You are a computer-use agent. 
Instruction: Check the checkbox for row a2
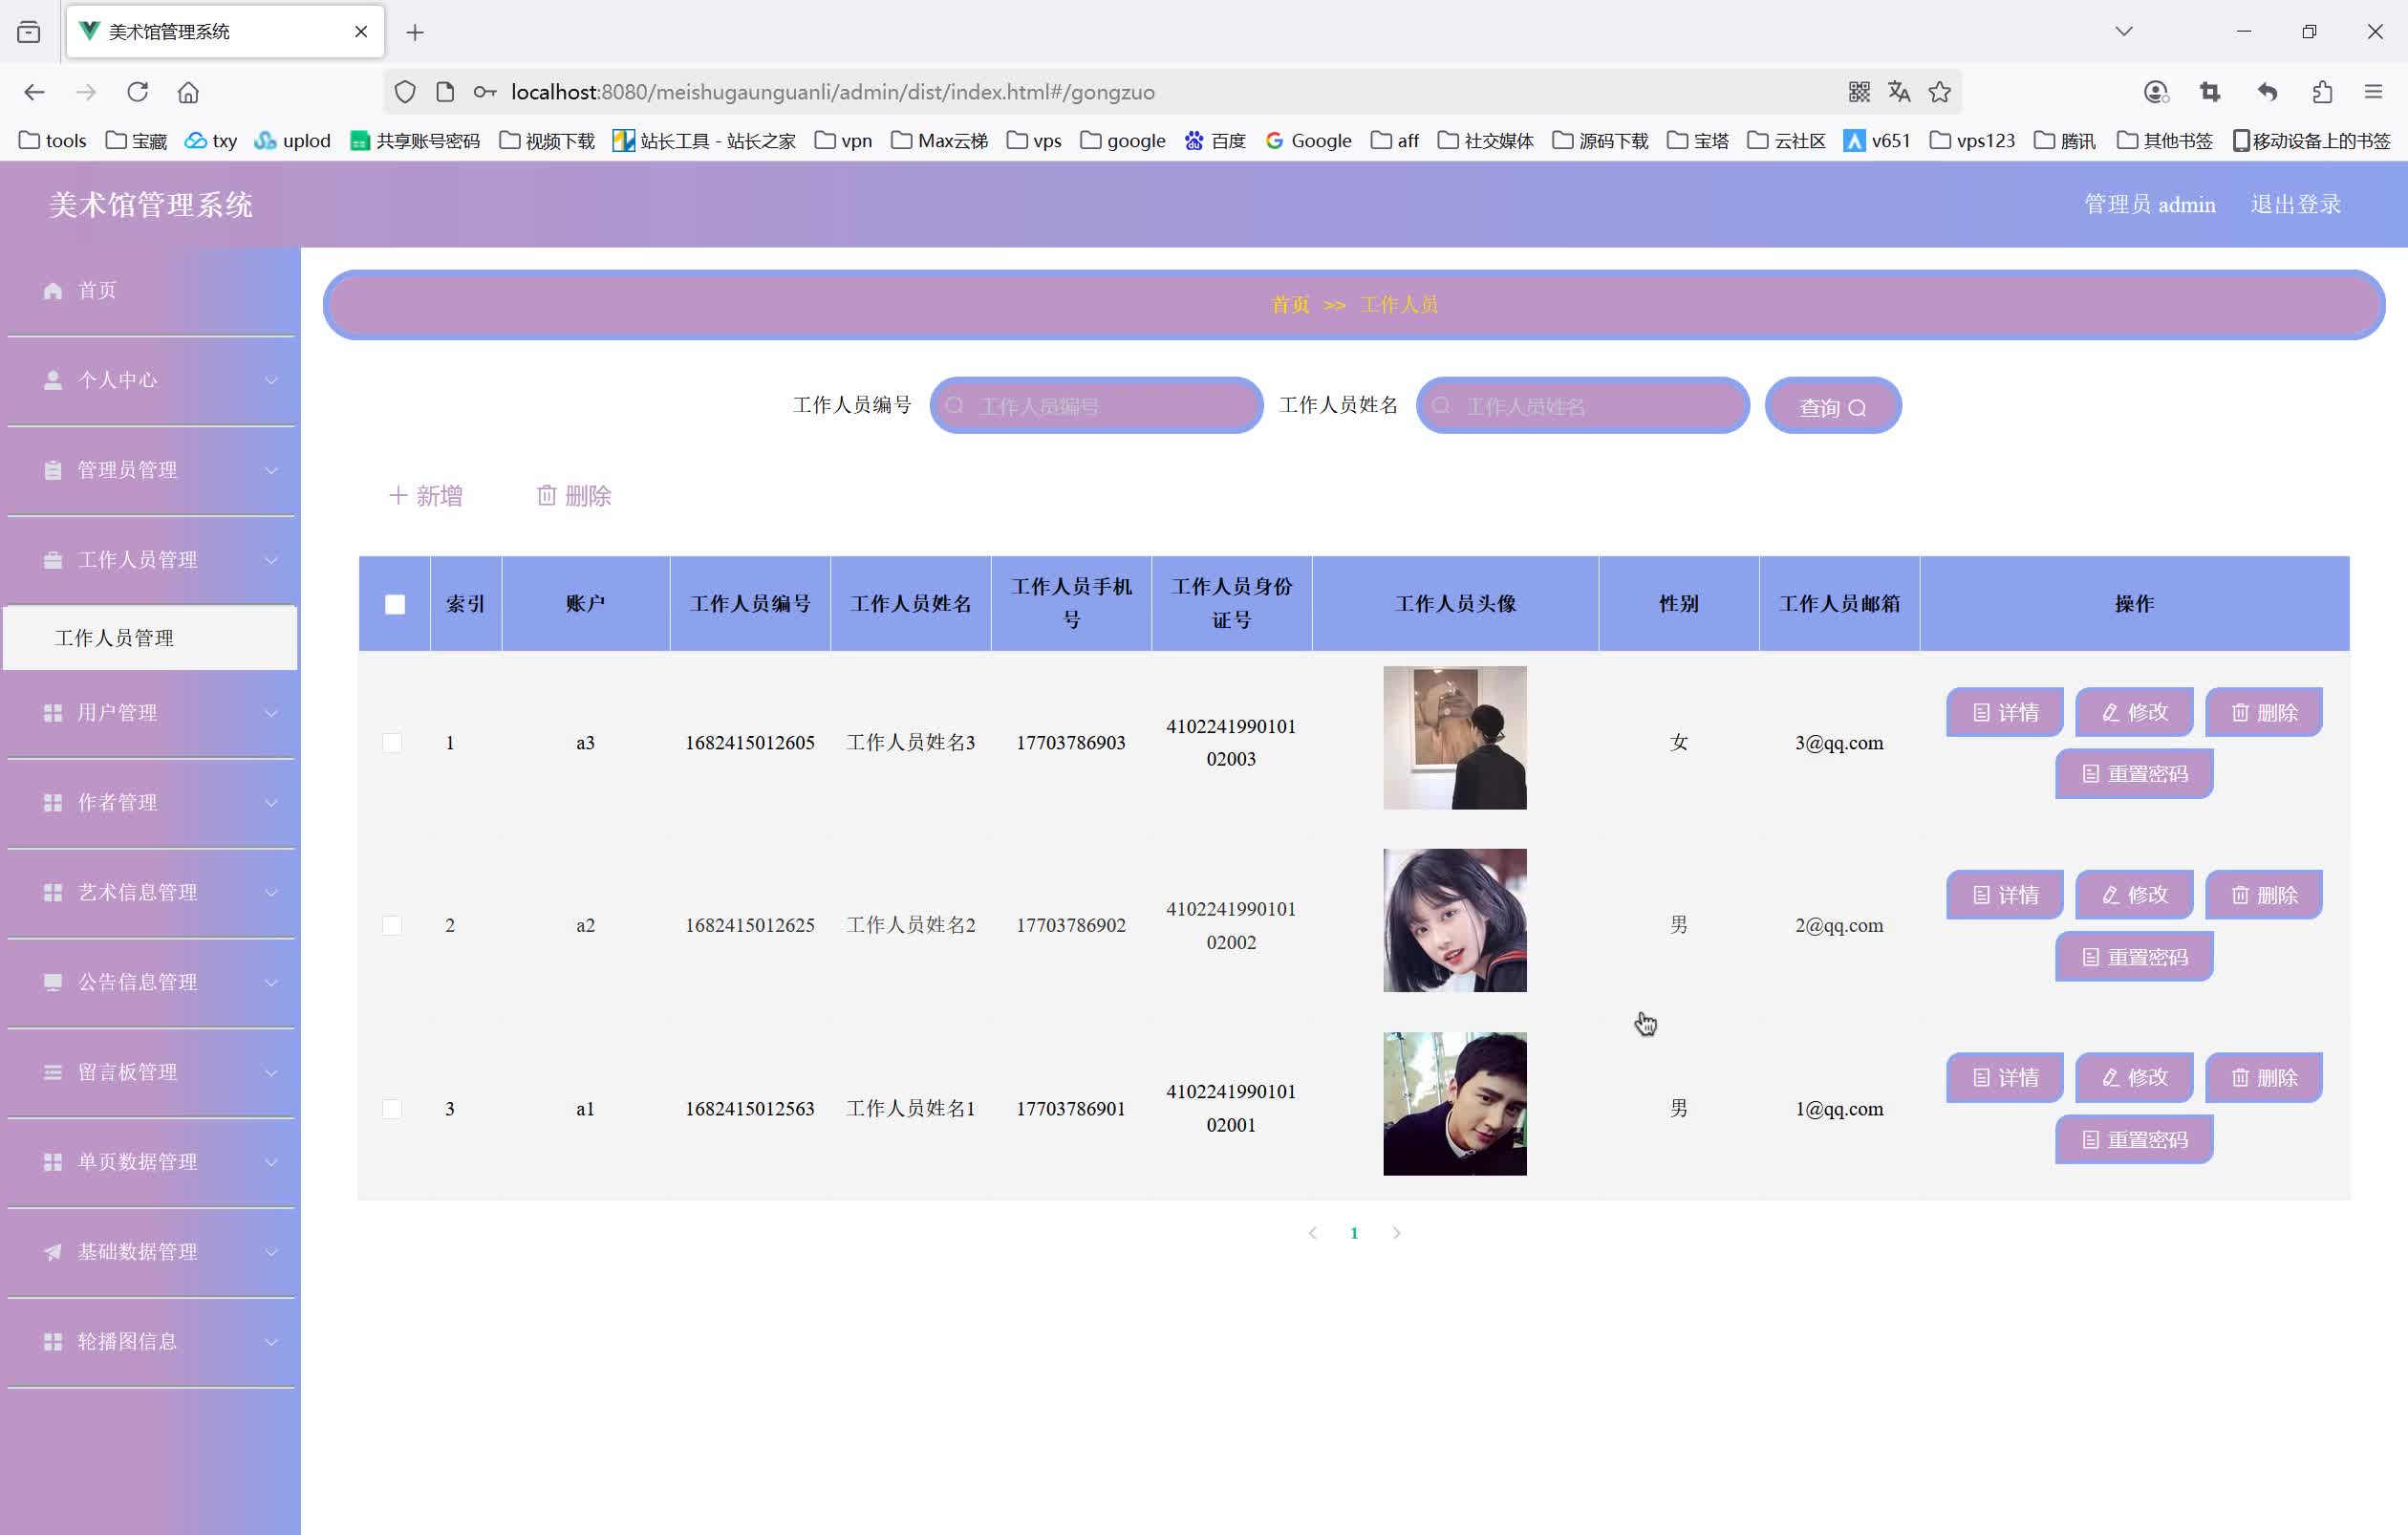[x=392, y=926]
